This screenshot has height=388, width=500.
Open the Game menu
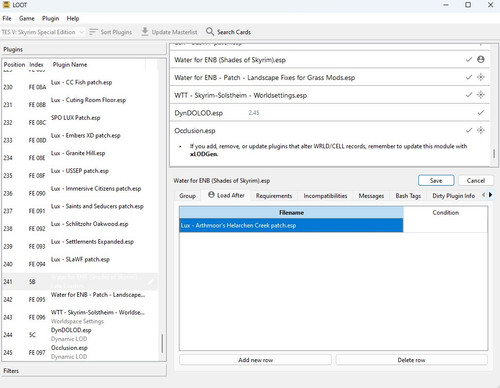pyautogui.click(x=27, y=18)
